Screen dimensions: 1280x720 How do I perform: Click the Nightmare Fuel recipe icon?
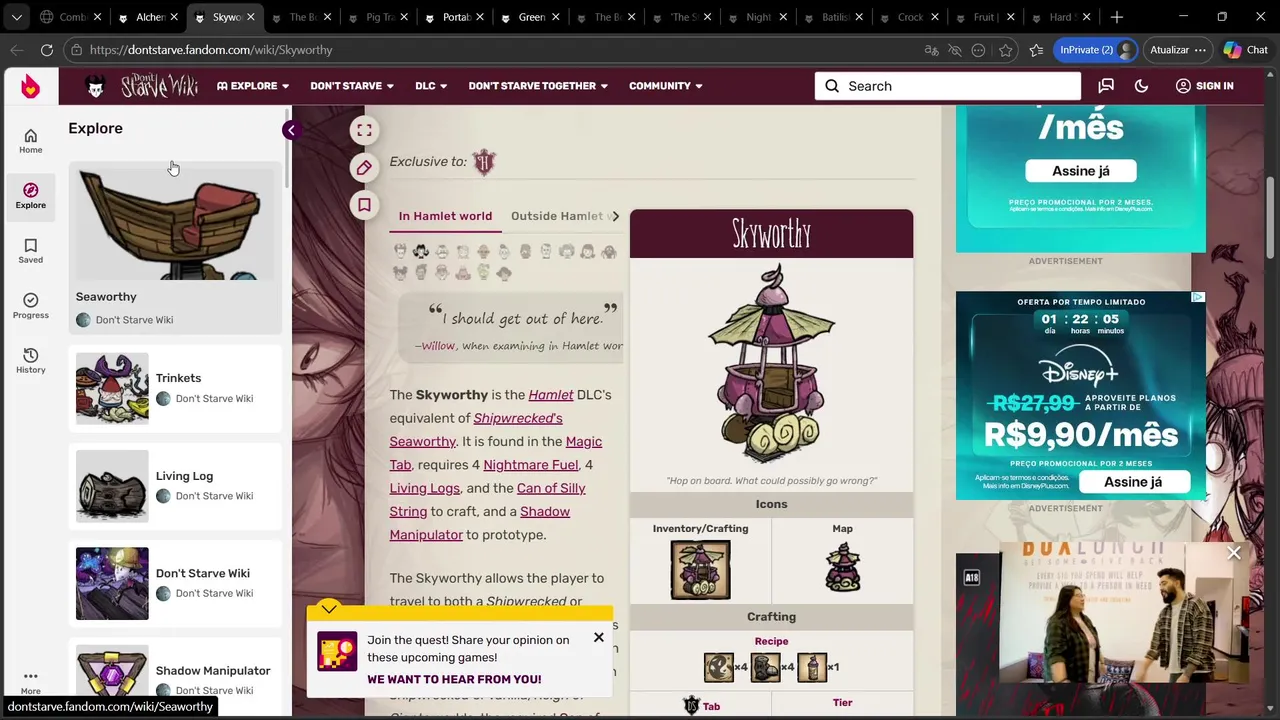click(718, 667)
